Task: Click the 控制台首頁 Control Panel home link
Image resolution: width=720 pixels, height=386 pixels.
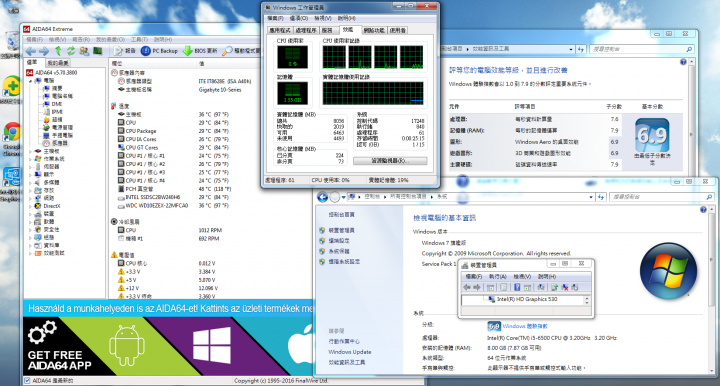Action: (x=342, y=214)
